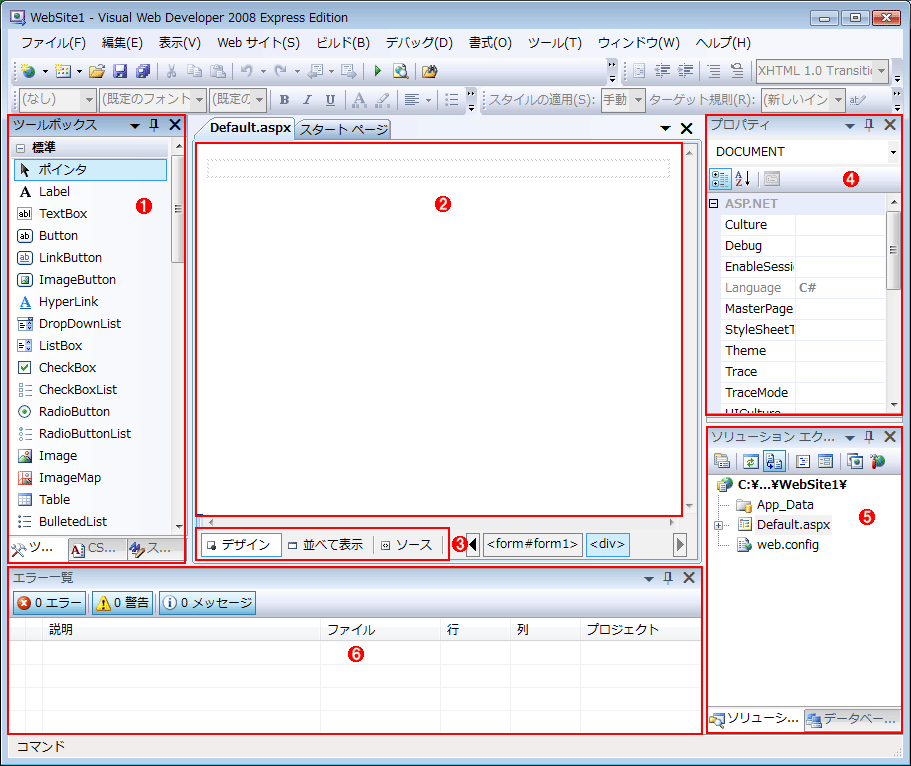
Task: Save the file with the floppy icon
Action: tap(120, 71)
